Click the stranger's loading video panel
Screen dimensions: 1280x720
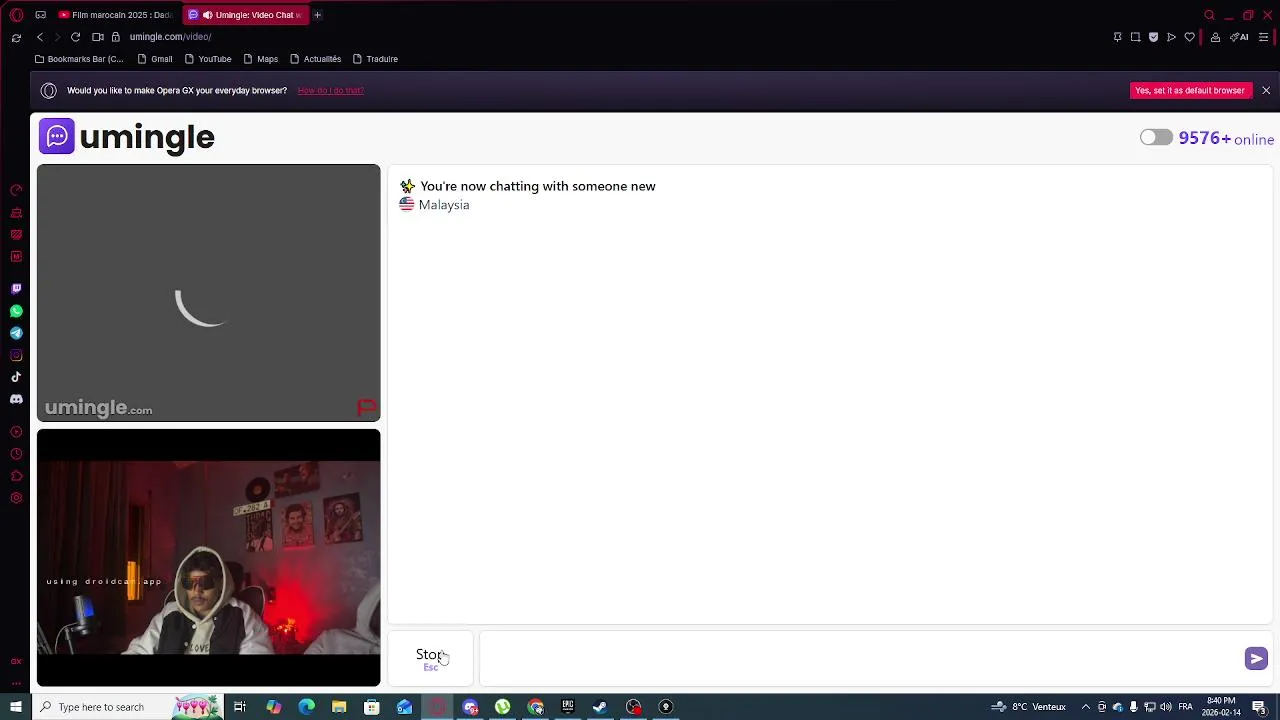coord(209,293)
